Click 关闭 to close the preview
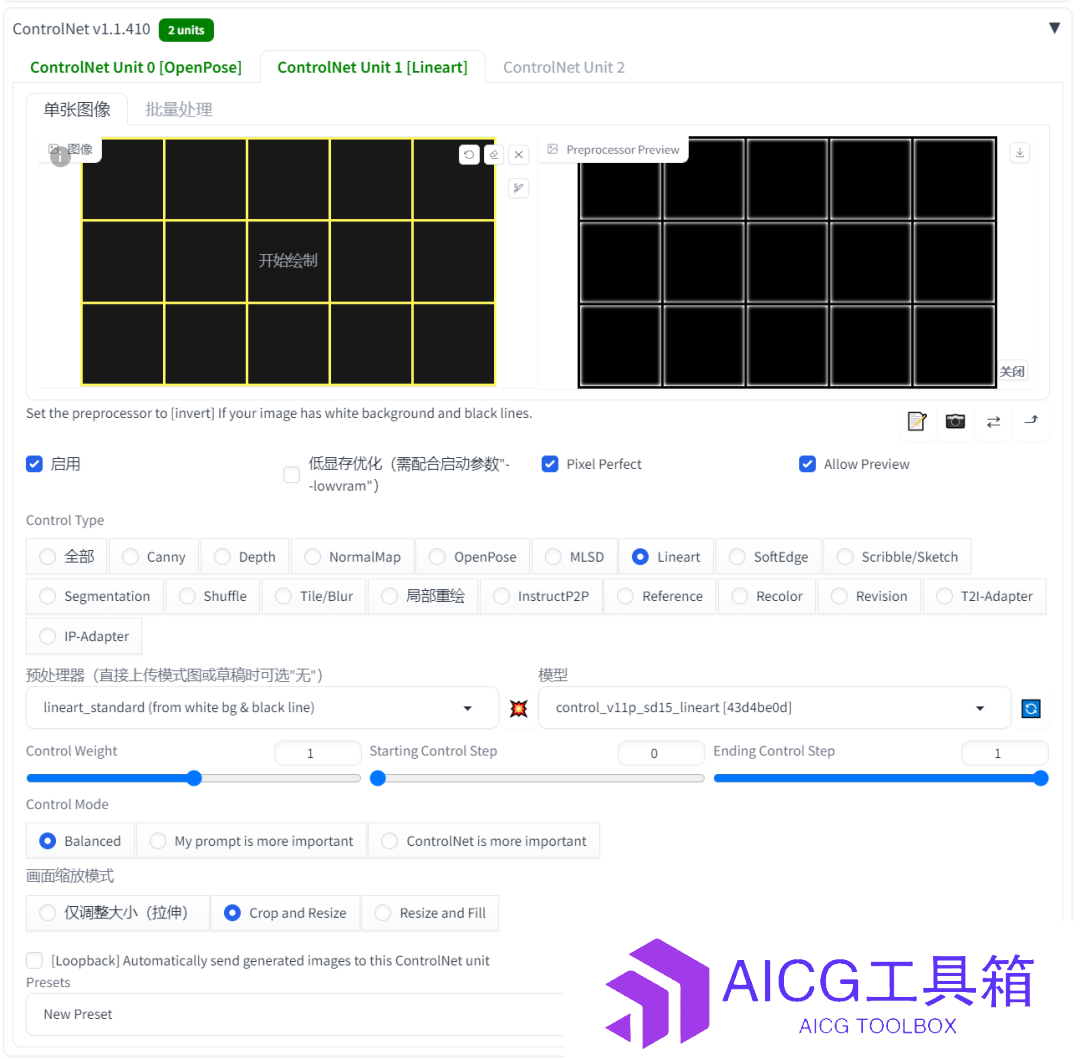 [x=1012, y=372]
